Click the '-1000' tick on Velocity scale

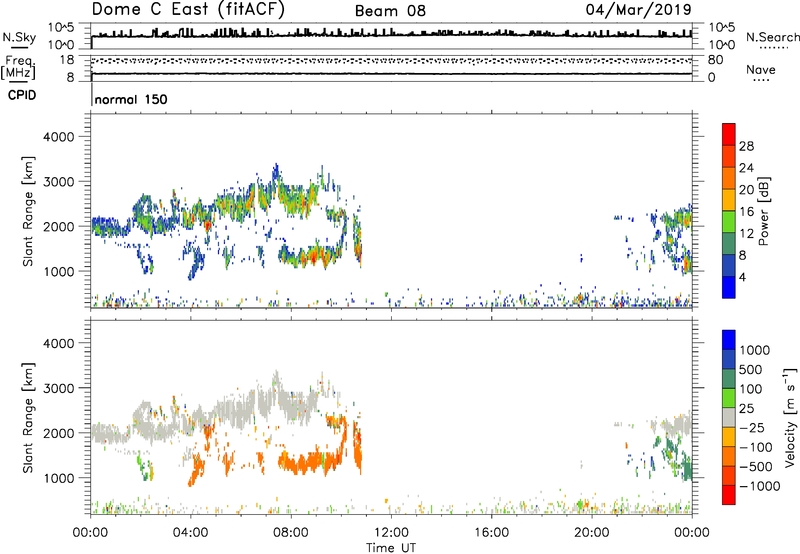759,486
